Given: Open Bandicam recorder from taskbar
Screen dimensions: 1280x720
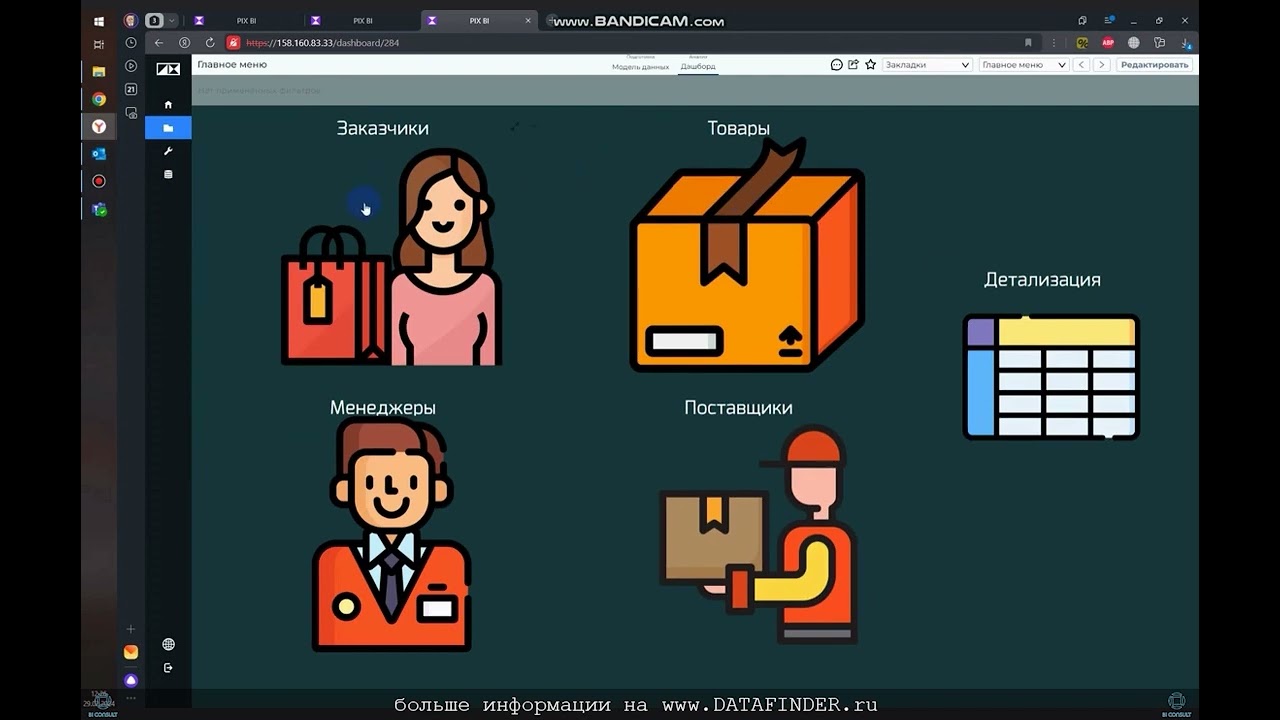Looking at the screenshot, I should pyautogui.click(x=99, y=181).
